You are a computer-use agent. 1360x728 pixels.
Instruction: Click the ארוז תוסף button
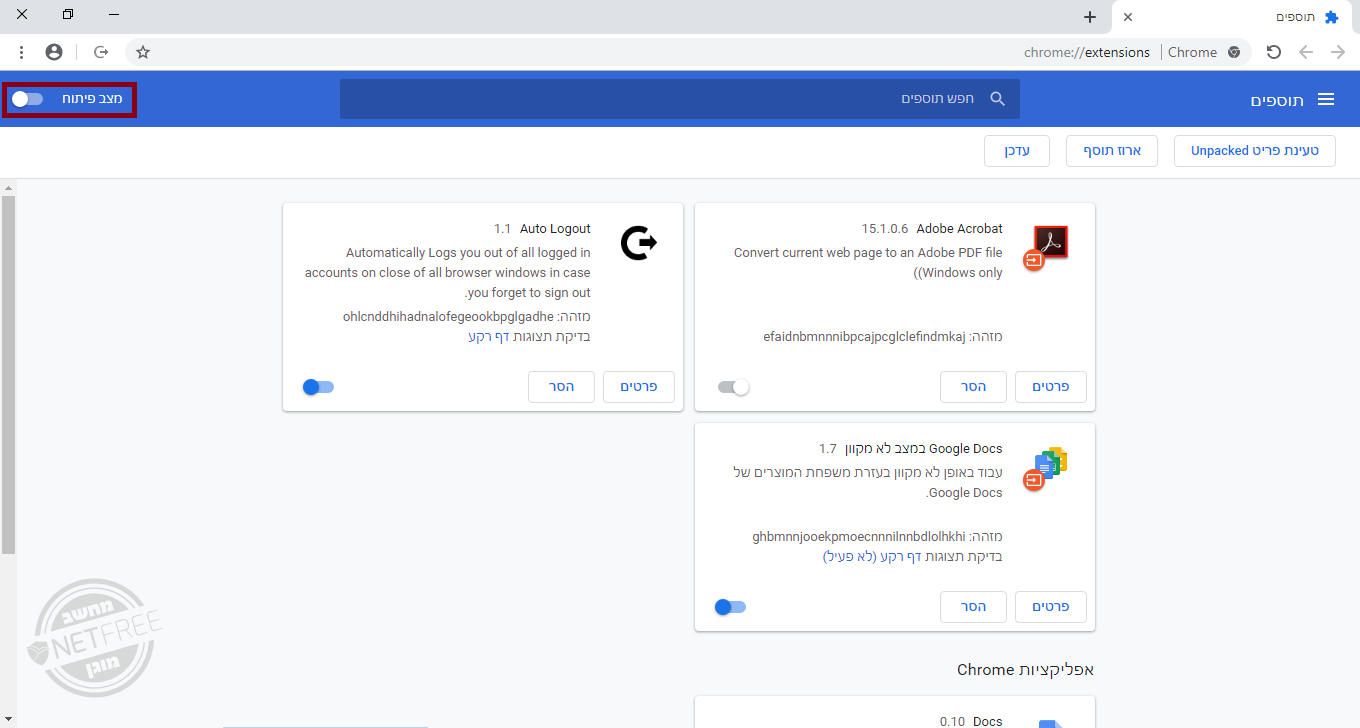[x=1112, y=151]
